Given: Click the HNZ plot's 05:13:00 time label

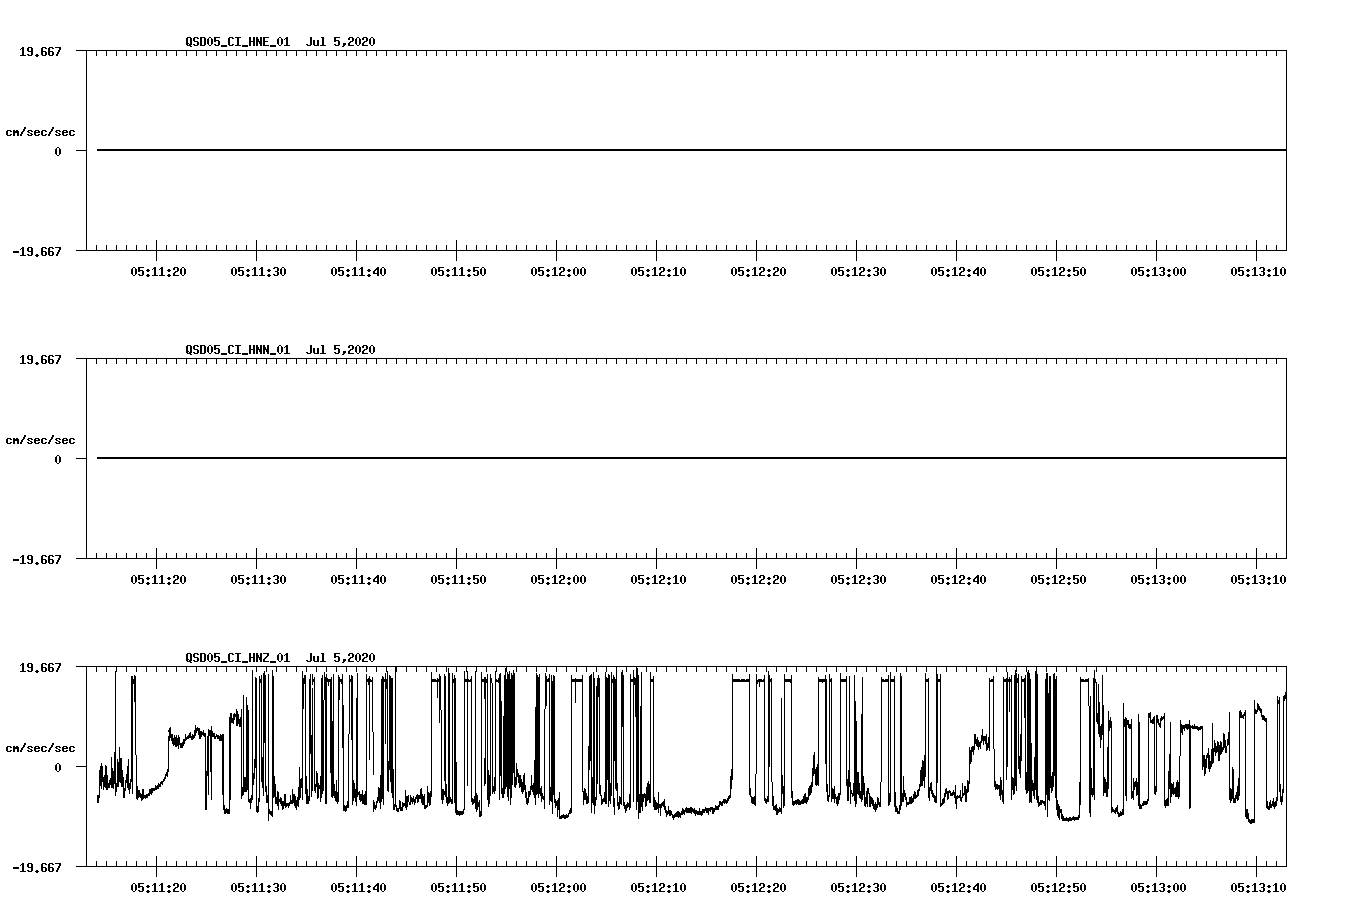Looking at the screenshot, I should (x=1158, y=887).
